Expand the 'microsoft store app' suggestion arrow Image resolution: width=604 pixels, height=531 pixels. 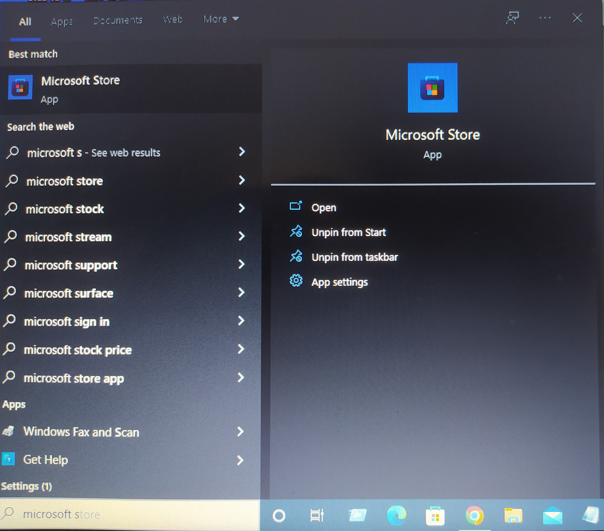coord(241,377)
